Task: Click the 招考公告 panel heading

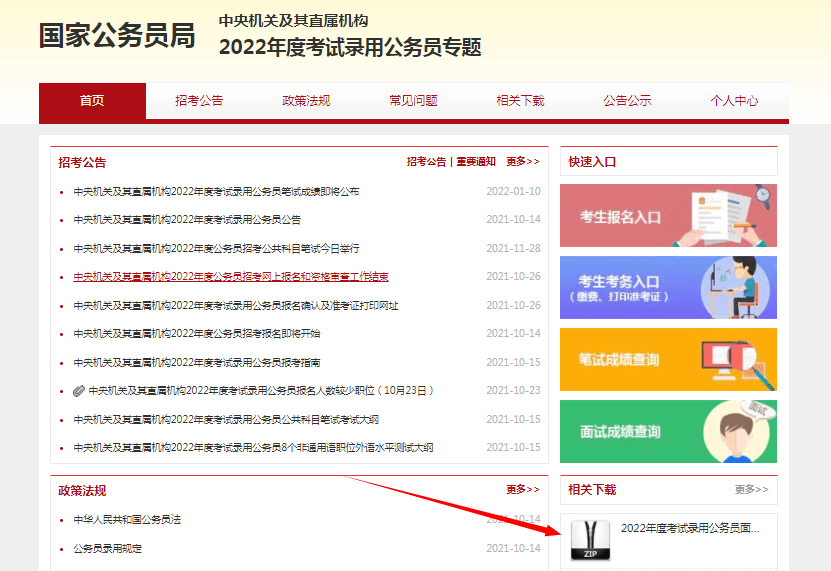Action: point(82,162)
